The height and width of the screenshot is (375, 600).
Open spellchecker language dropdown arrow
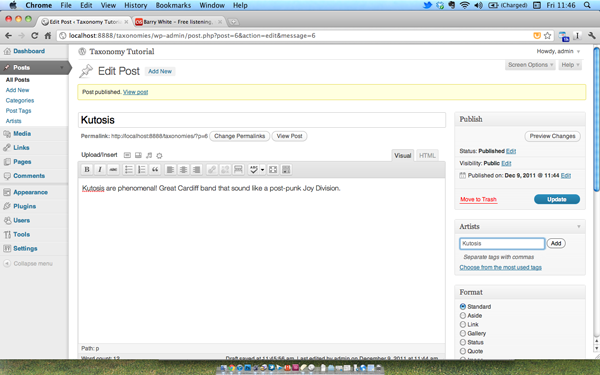coord(262,170)
